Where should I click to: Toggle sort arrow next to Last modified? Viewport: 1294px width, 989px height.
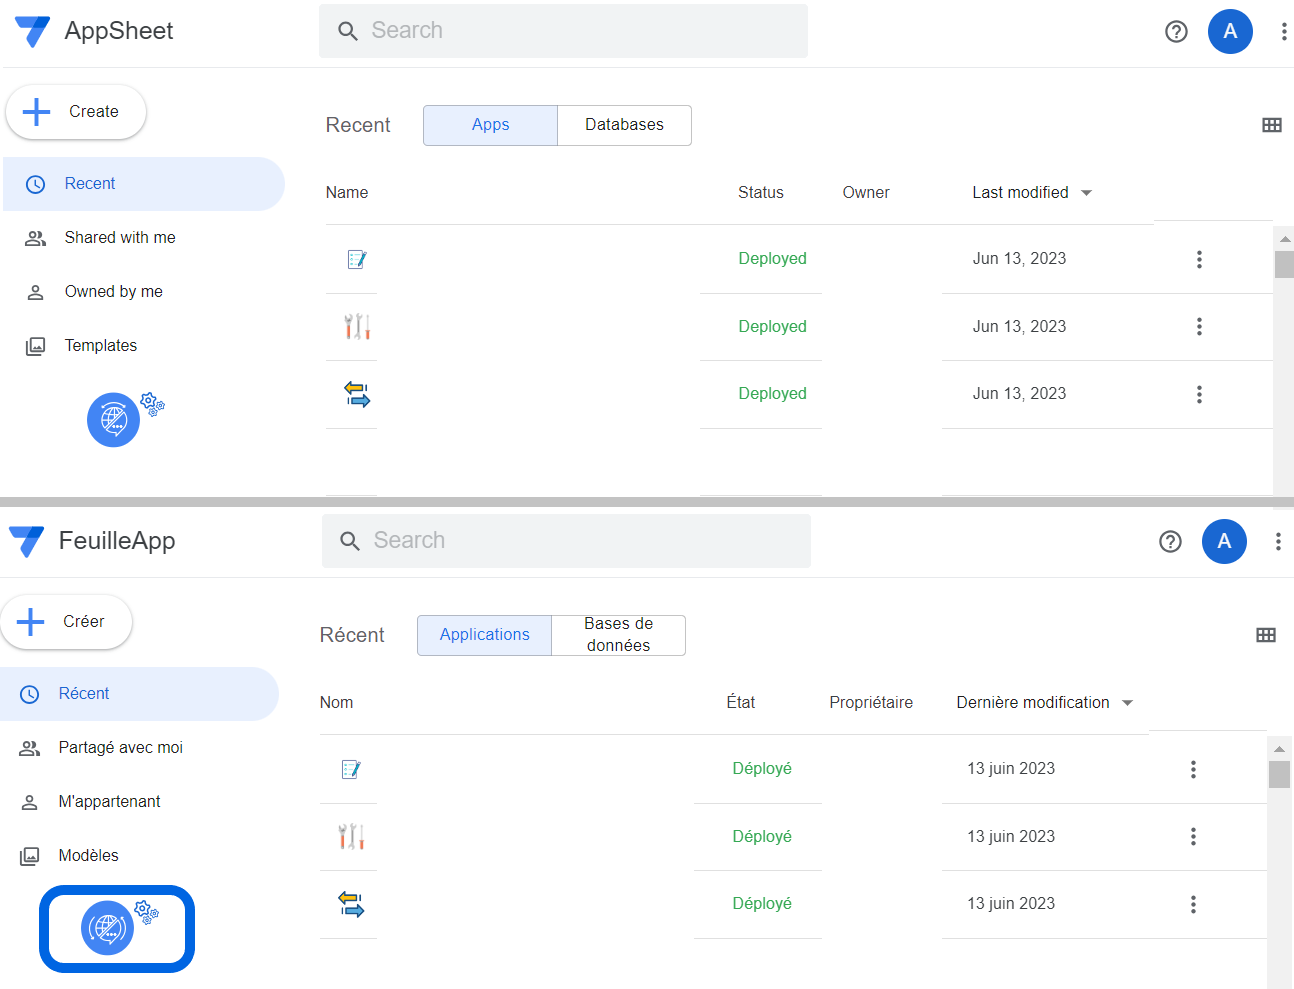click(x=1087, y=193)
